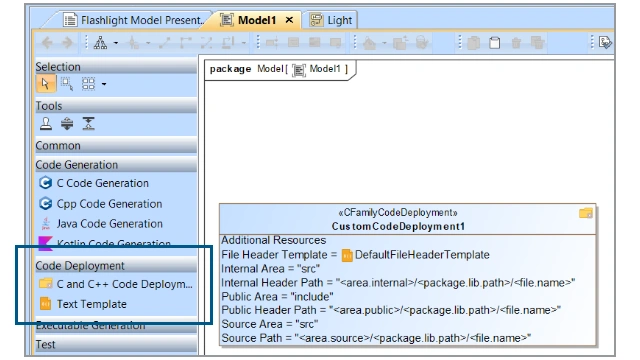Click the Public Area = "include" row
Image resolution: width=640 pixels, height=360 pixels.
(277, 296)
